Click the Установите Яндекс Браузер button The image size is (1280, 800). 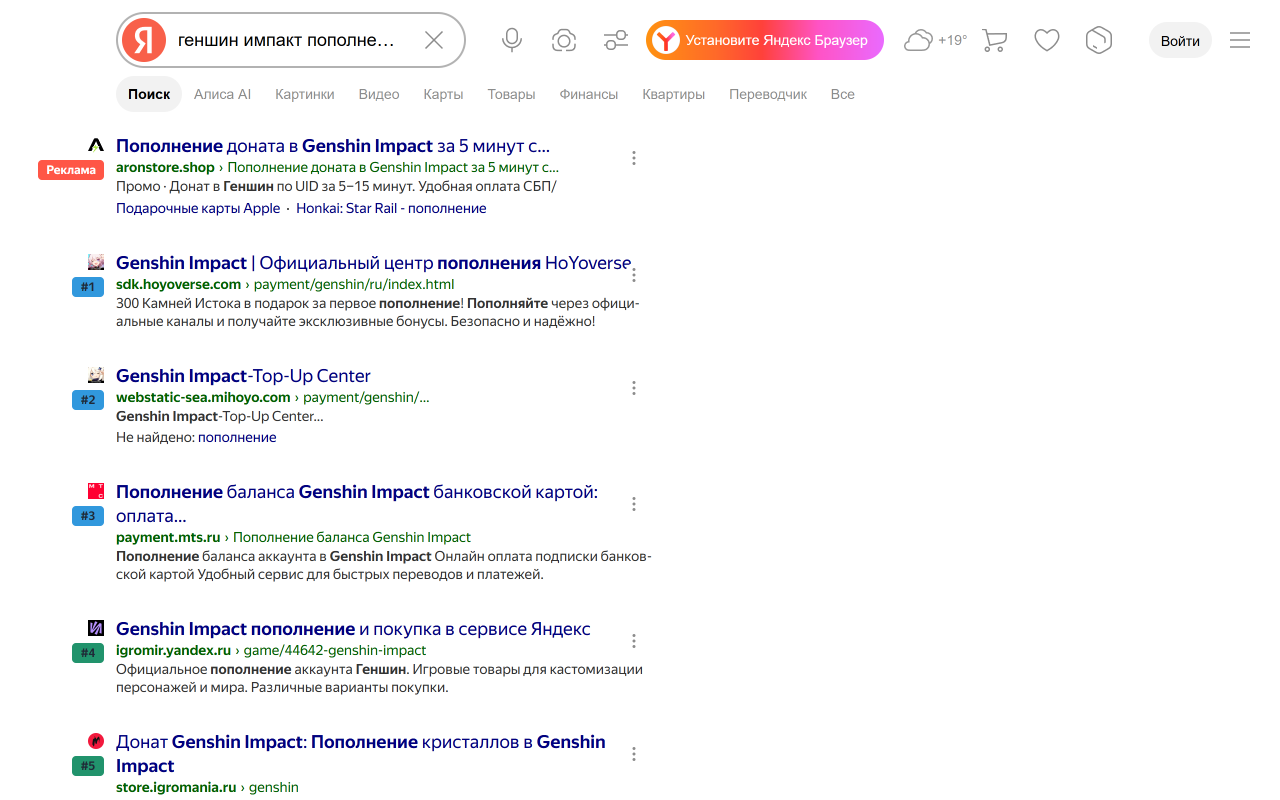(765, 40)
